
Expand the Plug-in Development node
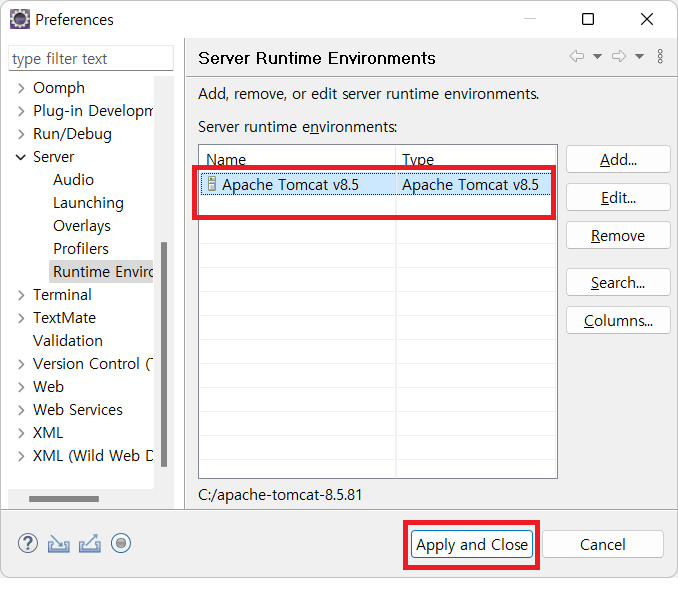click(x=21, y=111)
